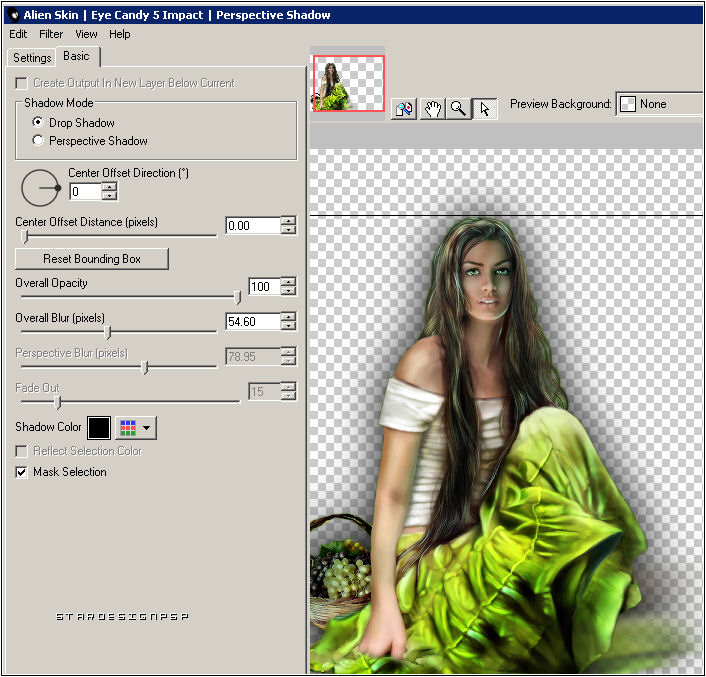Image resolution: width=706 pixels, height=677 pixels.
Task: Toggle the Reflect Selection Color checkbox
Action: tap(21, 451)
